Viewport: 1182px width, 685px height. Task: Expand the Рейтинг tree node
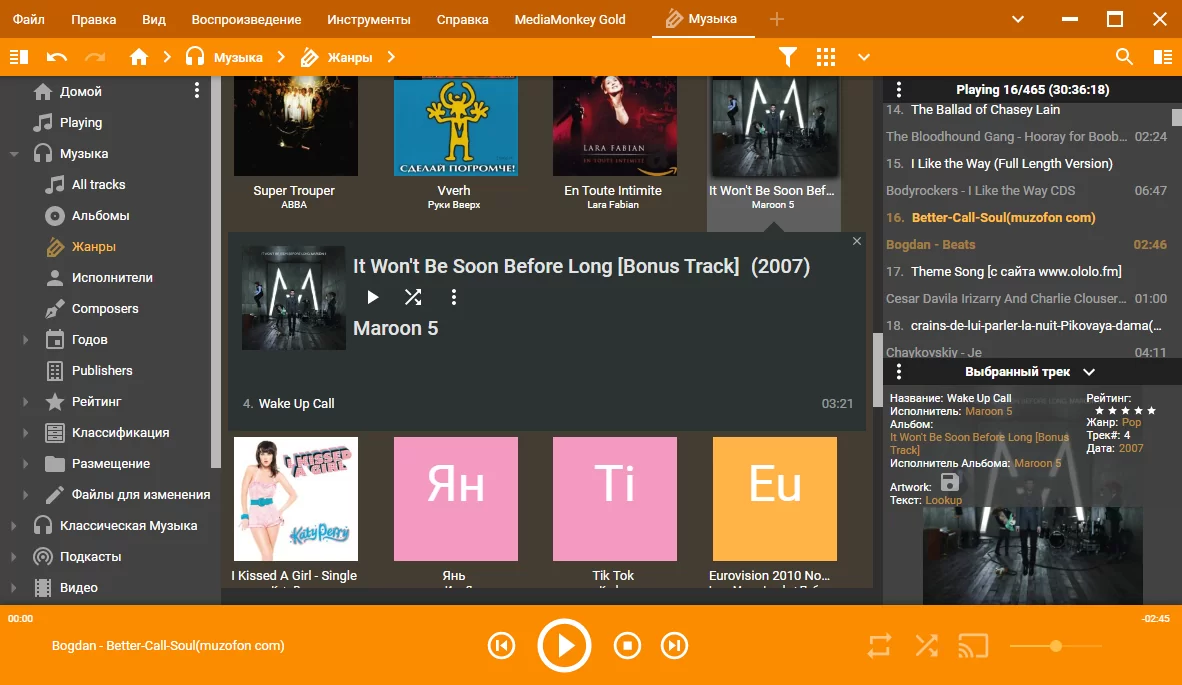(26, 402)
